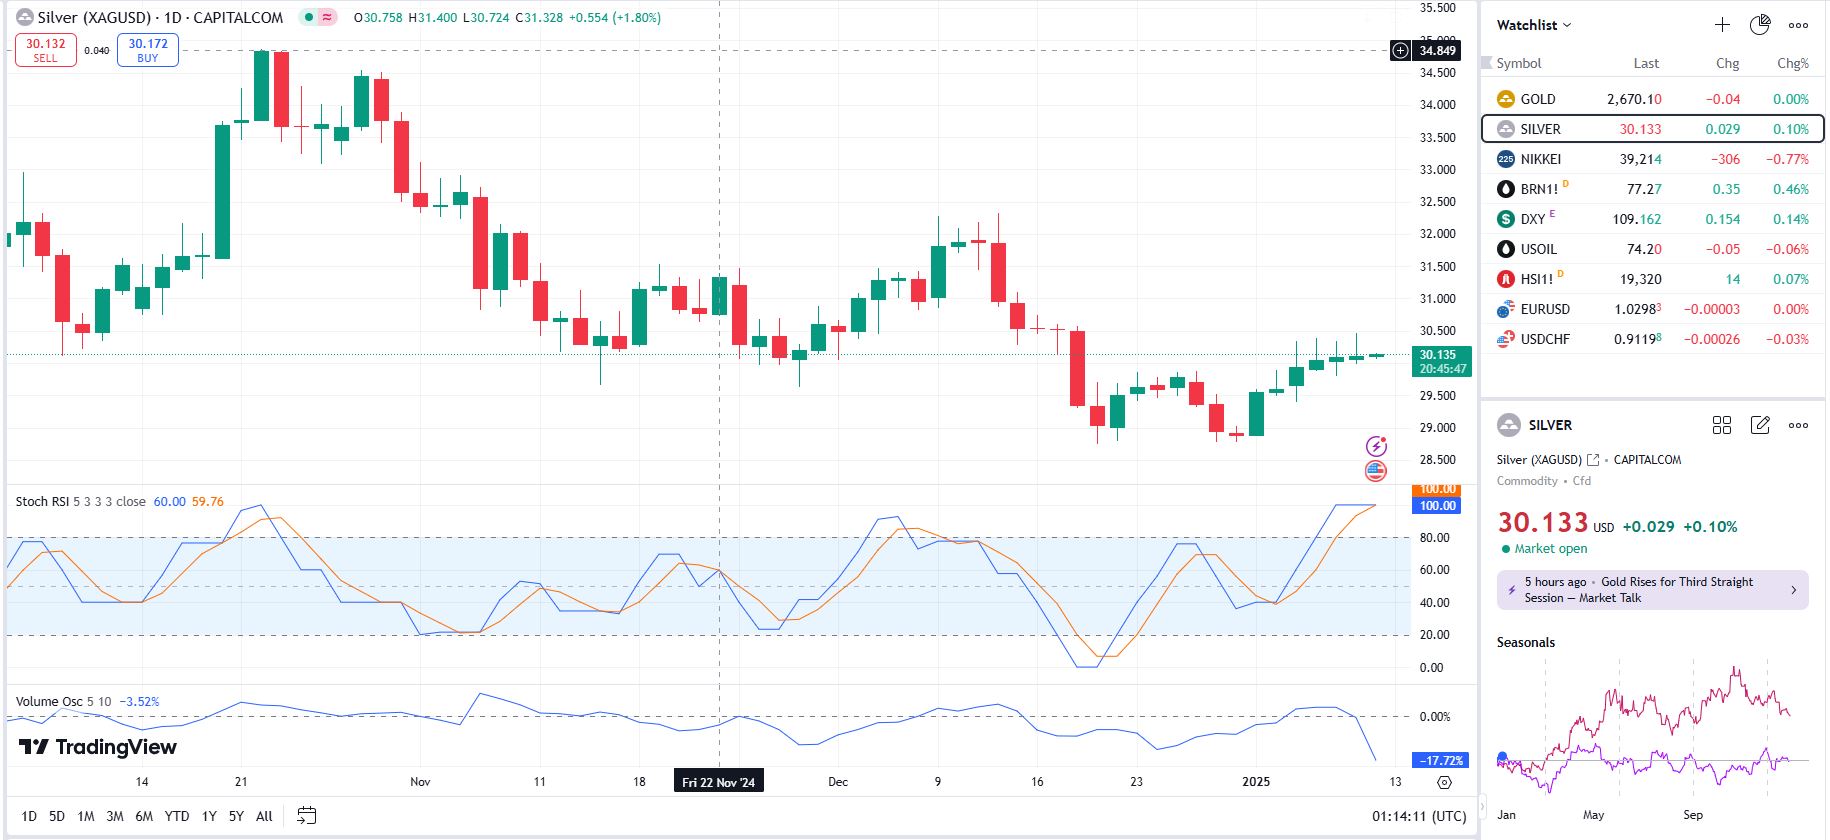
Task: Open the watchlist three-dot options menu
Action: [1798, 25]
